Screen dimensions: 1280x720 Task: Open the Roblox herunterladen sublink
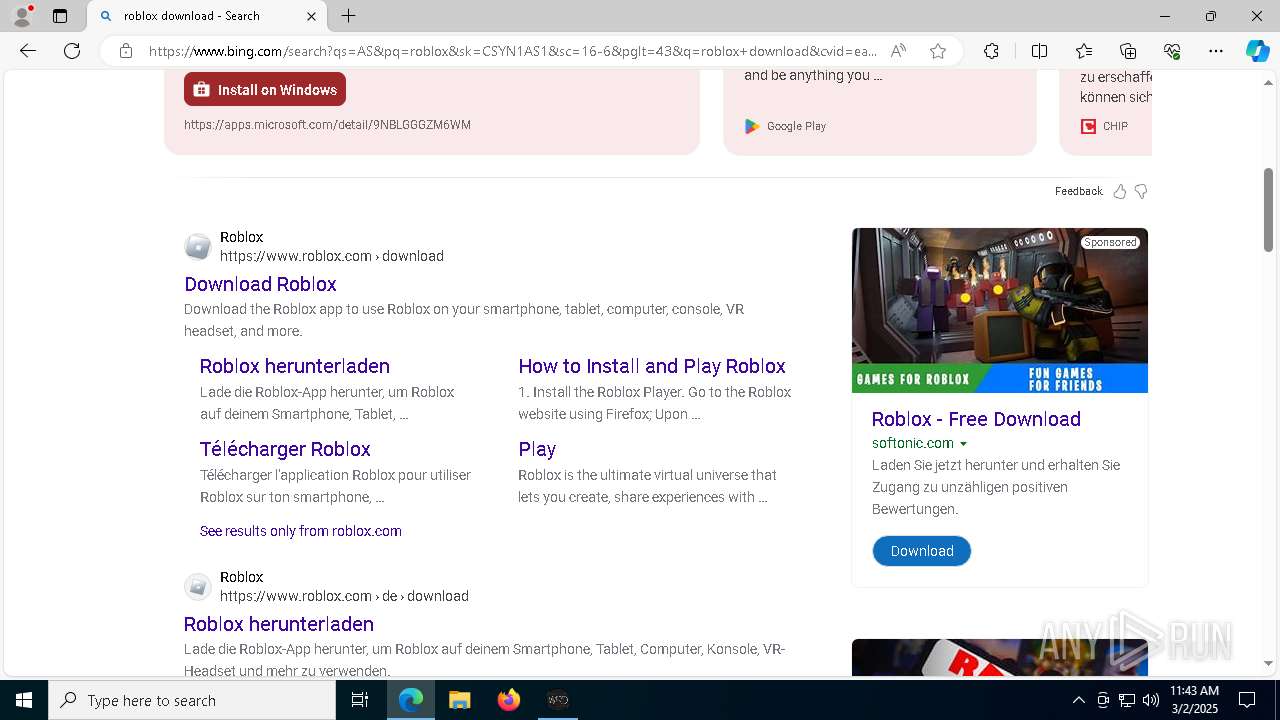(x=294, y=366)
